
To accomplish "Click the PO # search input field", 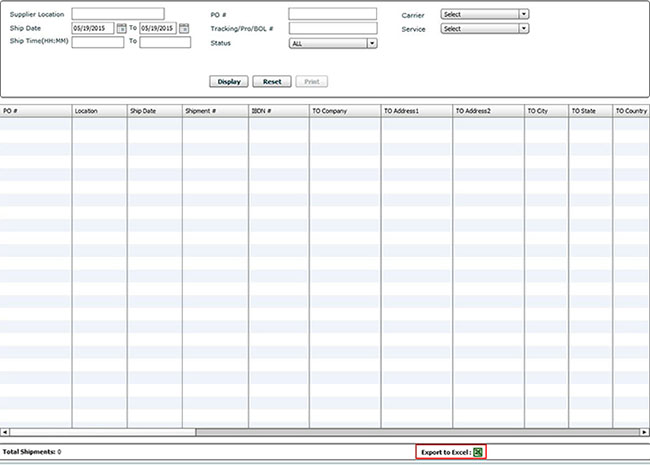I will 332,14.
